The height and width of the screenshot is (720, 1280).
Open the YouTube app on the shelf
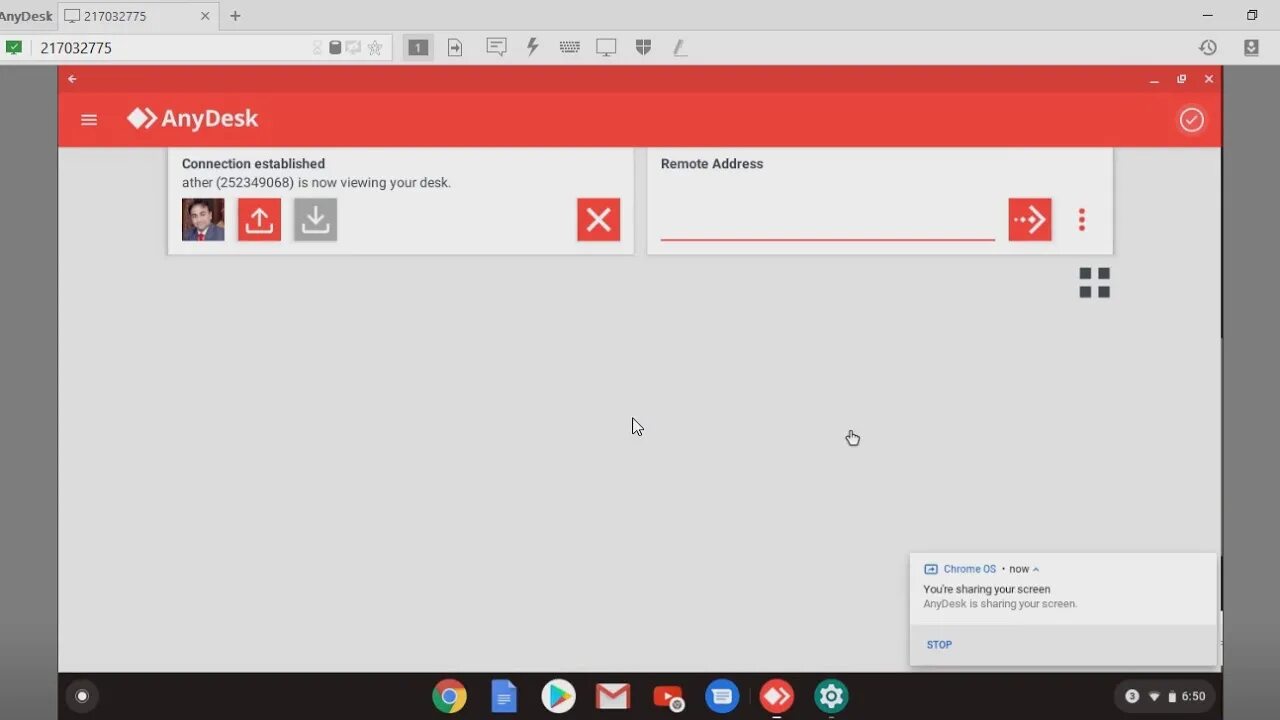pyautogui.click(x=668, y=697)
